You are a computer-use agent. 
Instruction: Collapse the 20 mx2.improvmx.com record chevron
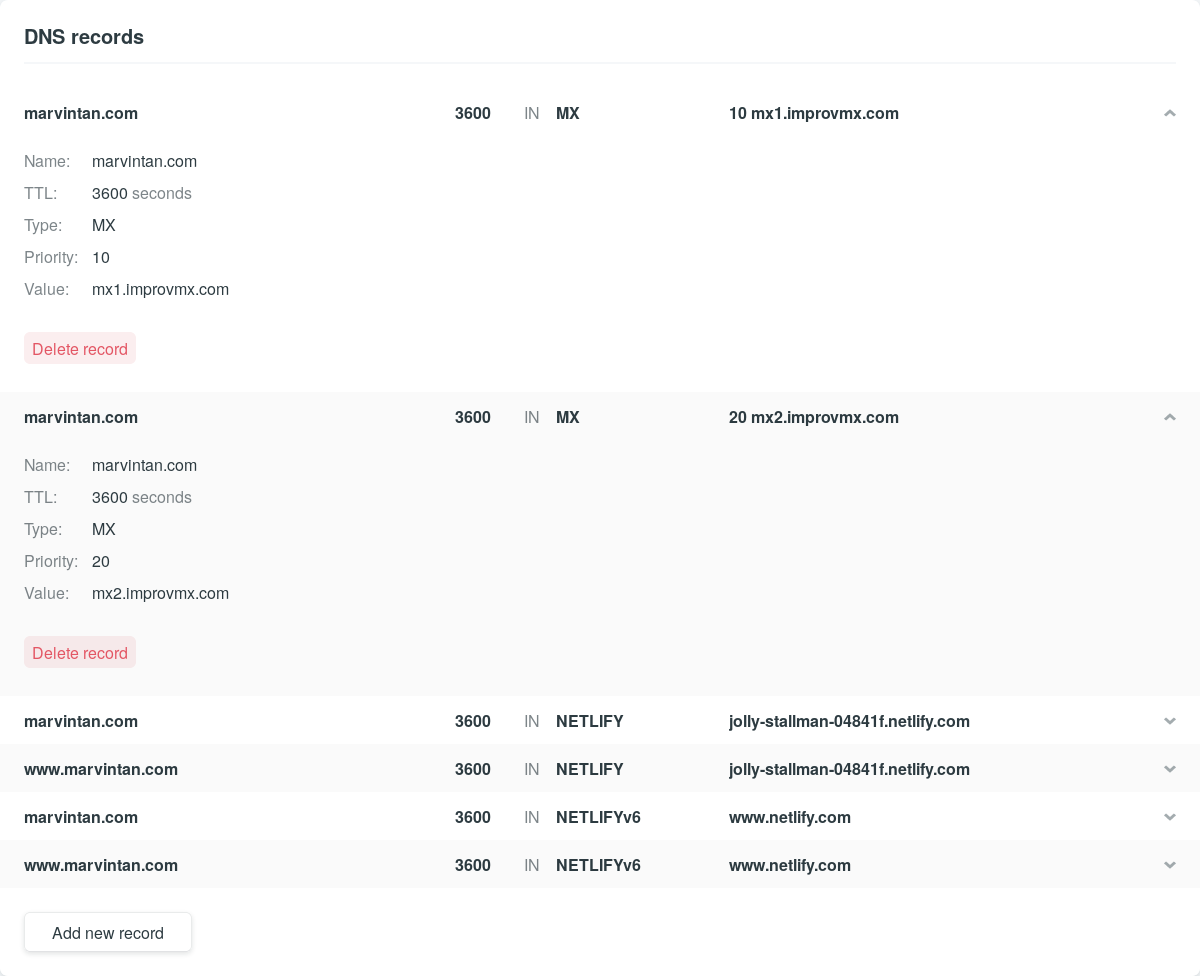[x=1169, y=418]
